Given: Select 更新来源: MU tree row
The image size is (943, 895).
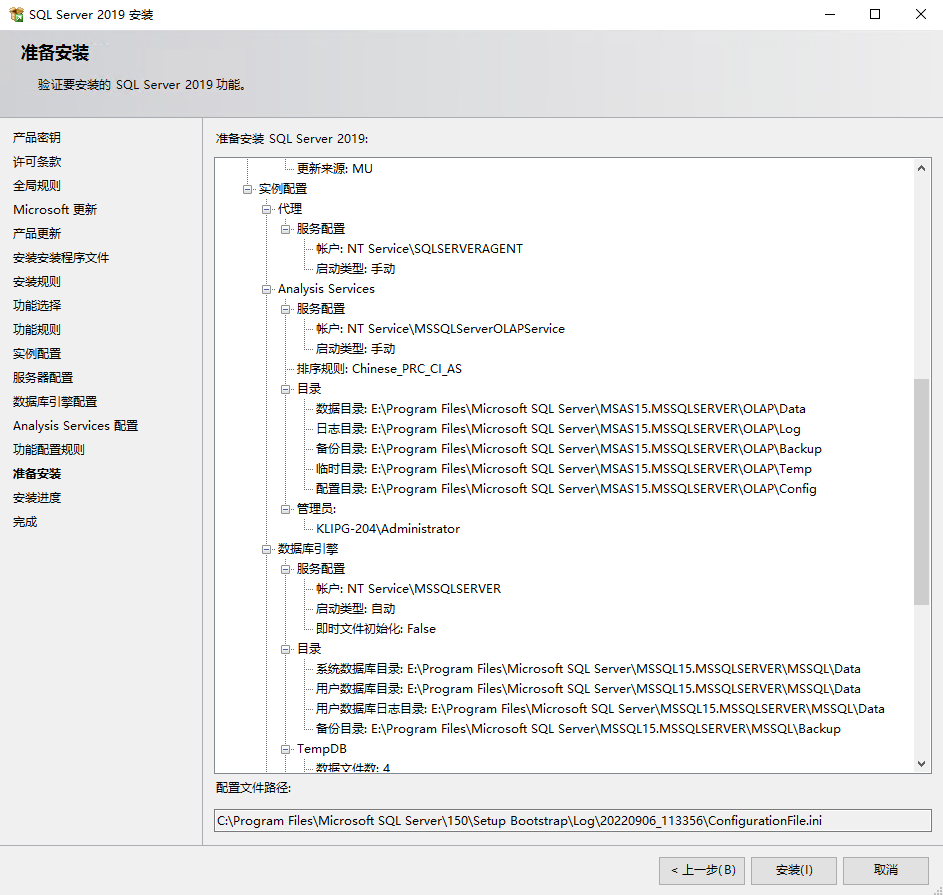Looking at the screenshot, I should (335, 169).
